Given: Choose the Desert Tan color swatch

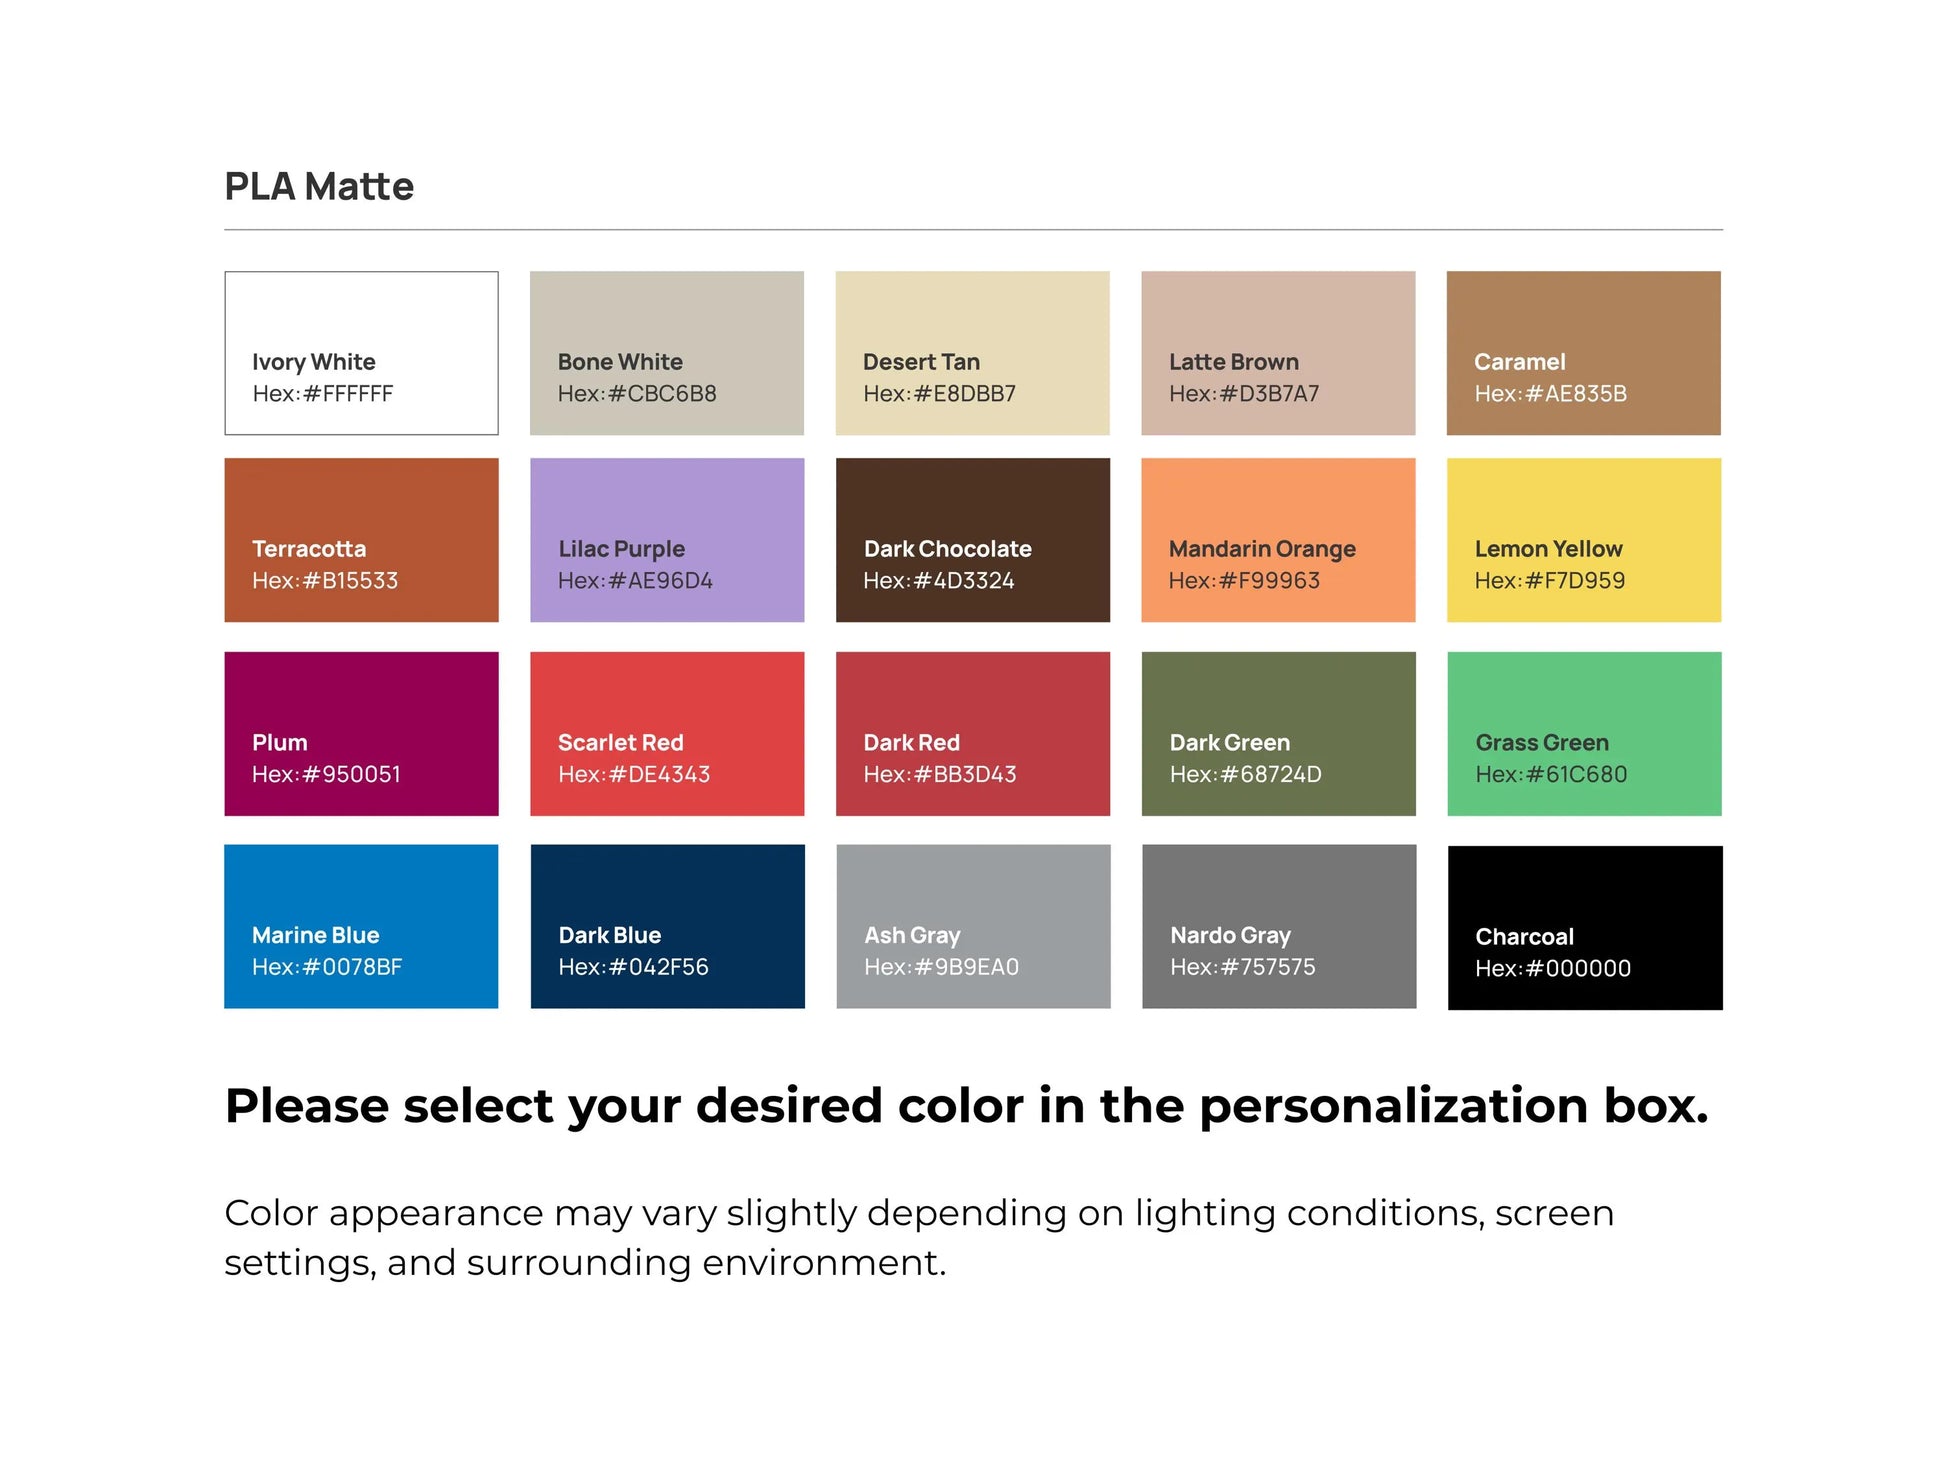Looking at the screenshot, I should pyautogui.click(x=972, y=353).
